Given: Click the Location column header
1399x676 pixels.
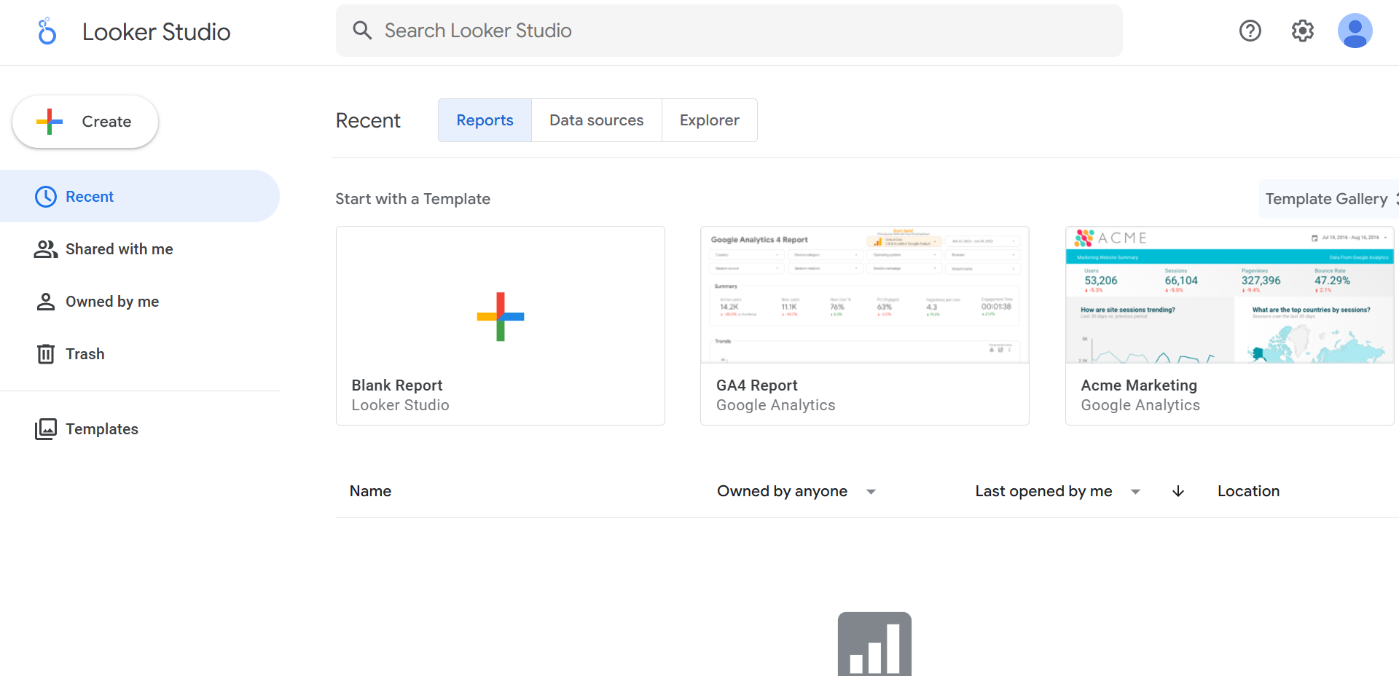Looking at the screenshot, I should [1249, 491].
